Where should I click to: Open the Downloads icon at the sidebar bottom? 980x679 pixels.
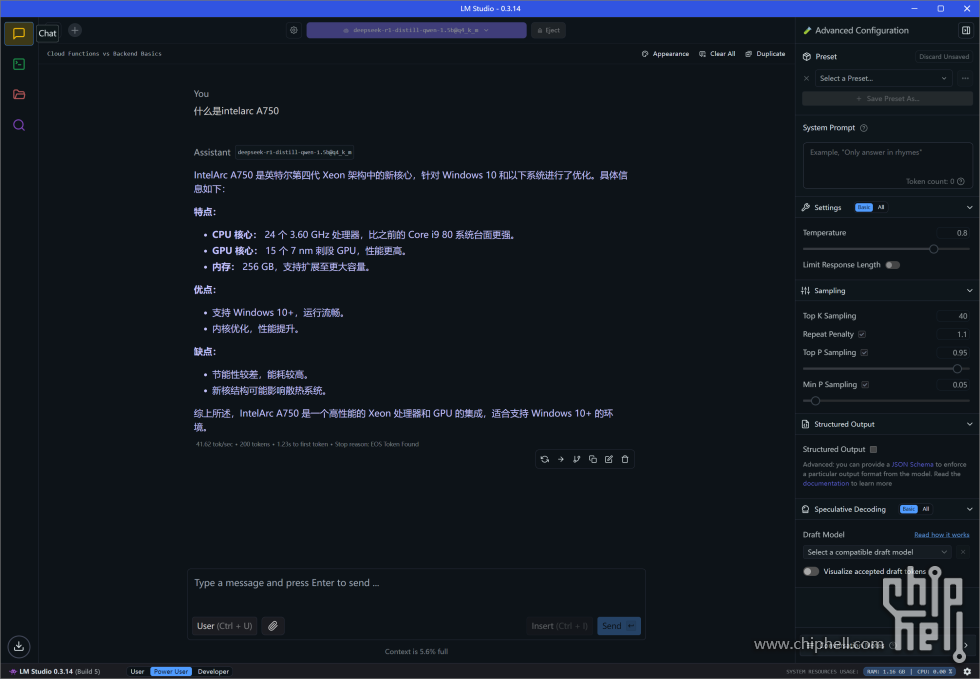point(19,646)
